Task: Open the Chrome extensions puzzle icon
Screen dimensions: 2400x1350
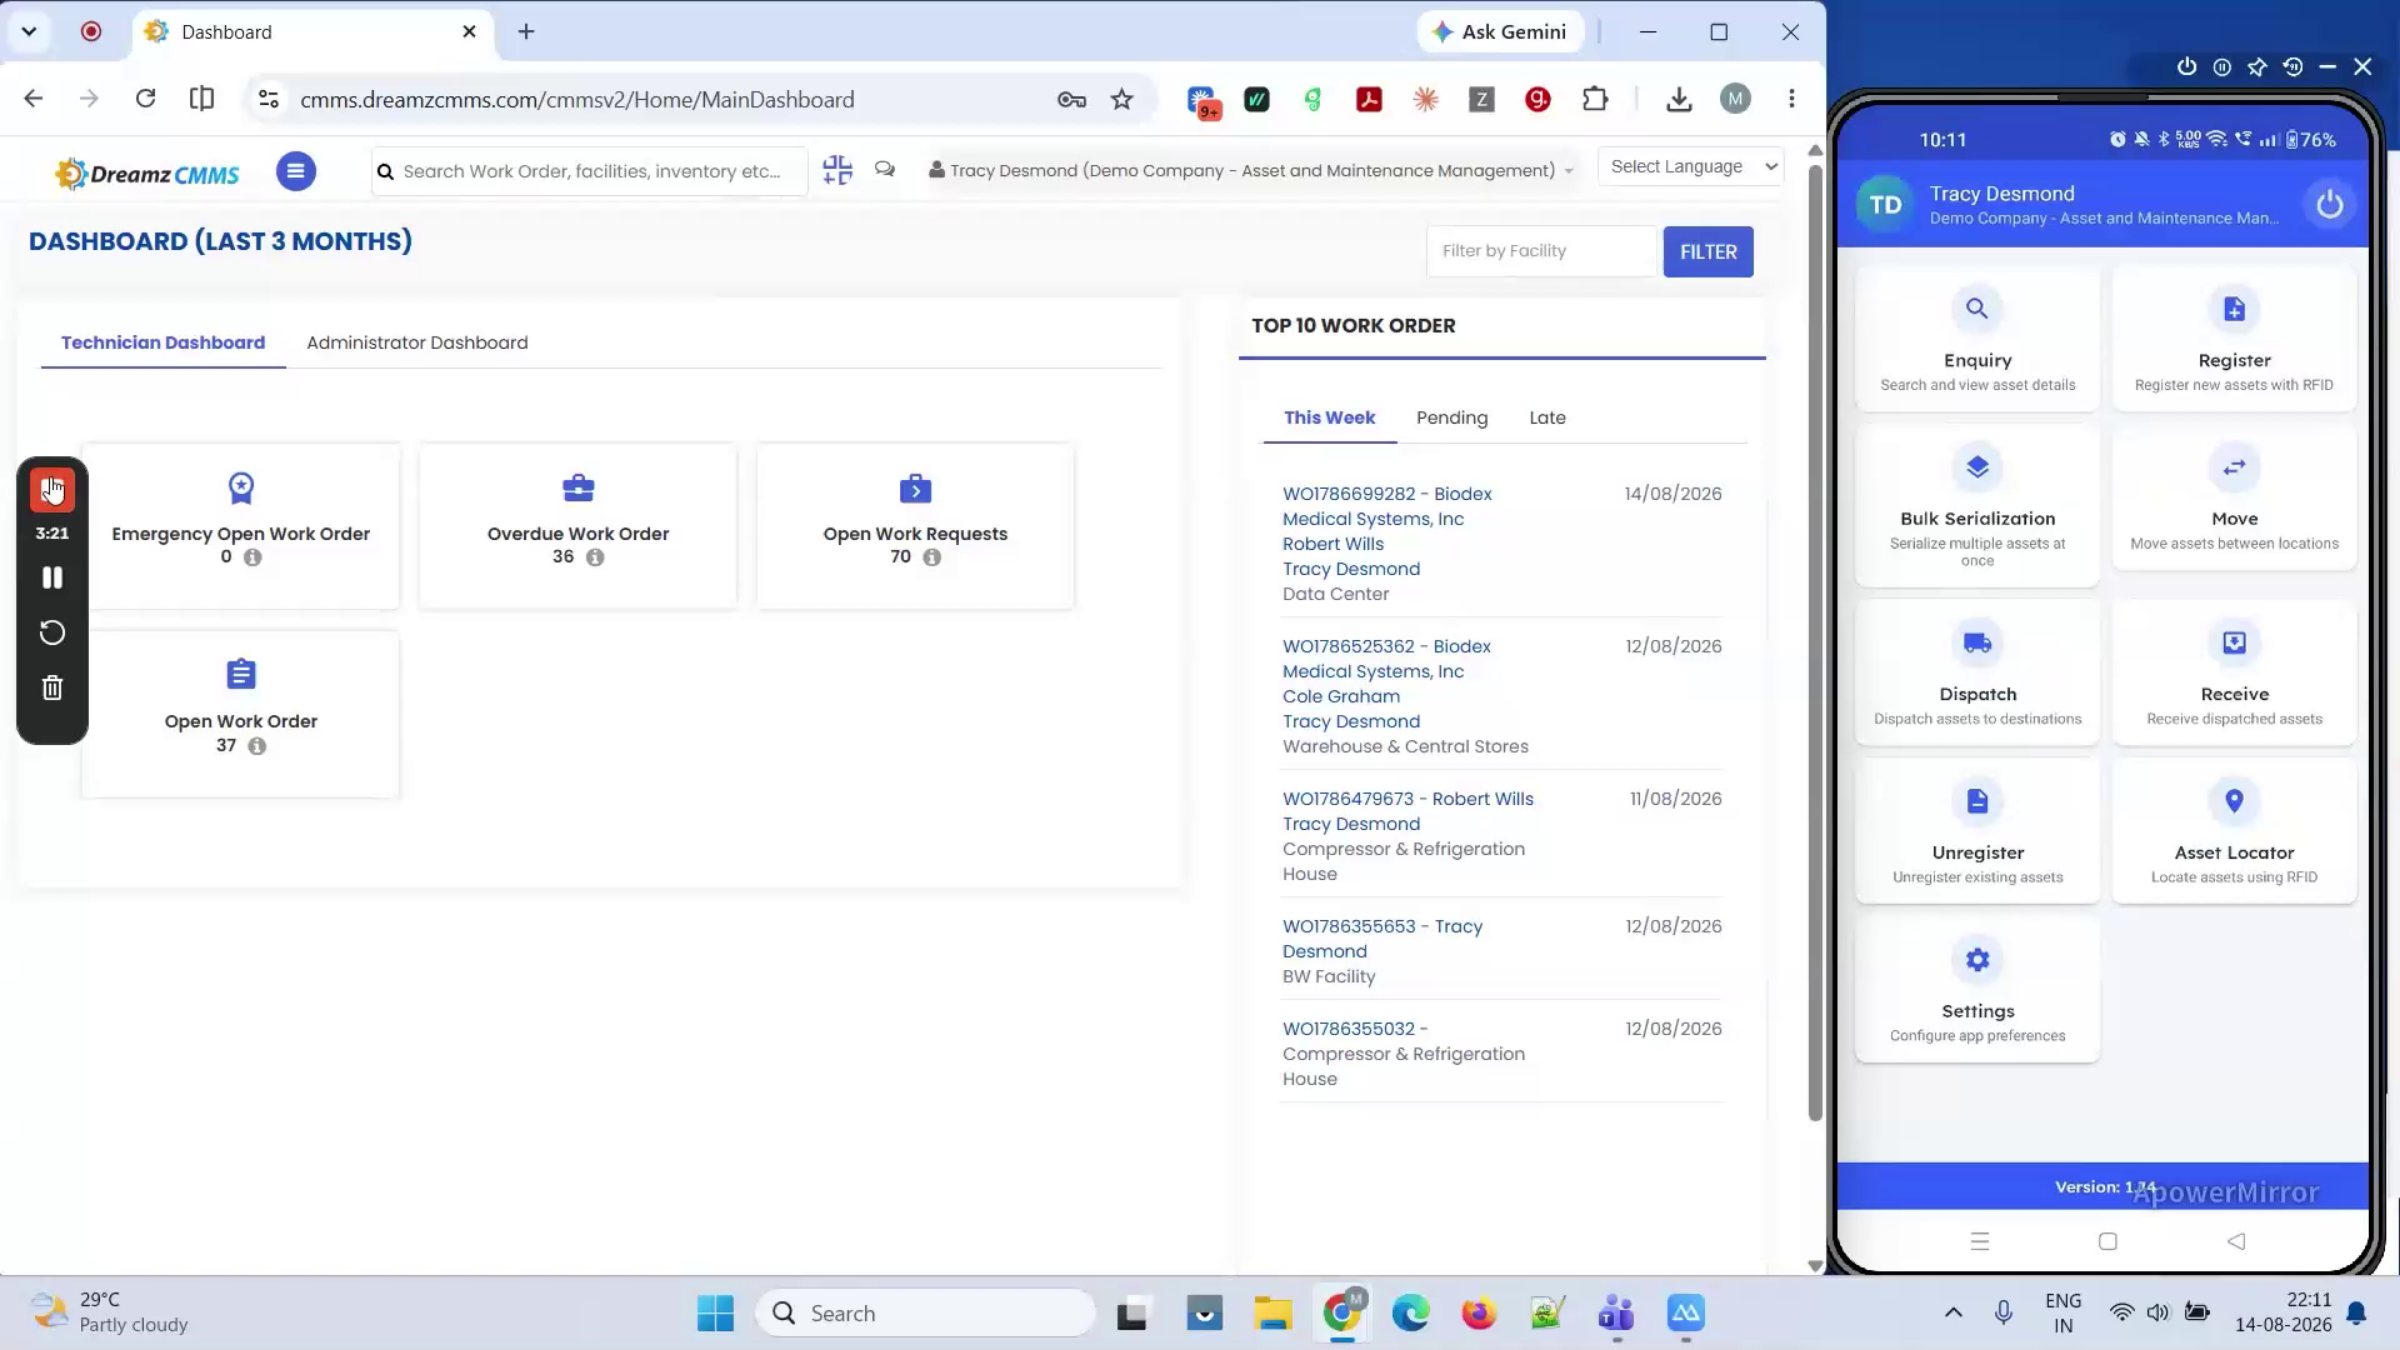Action: pyautogui.click(x=1595, y=99)
